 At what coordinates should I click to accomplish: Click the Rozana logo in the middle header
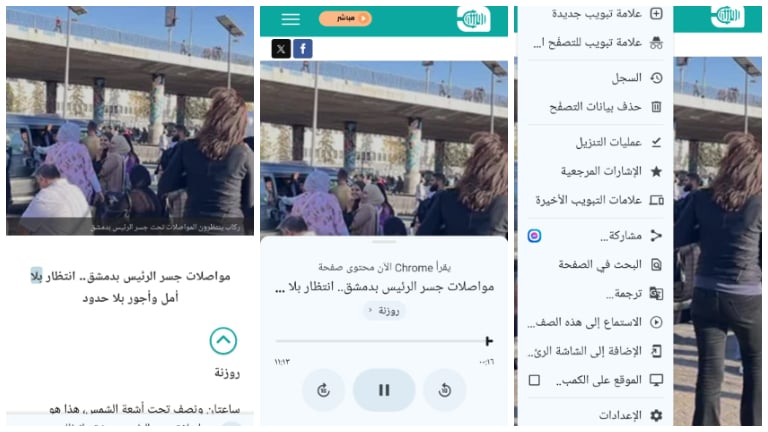click(x=473, y=20)
